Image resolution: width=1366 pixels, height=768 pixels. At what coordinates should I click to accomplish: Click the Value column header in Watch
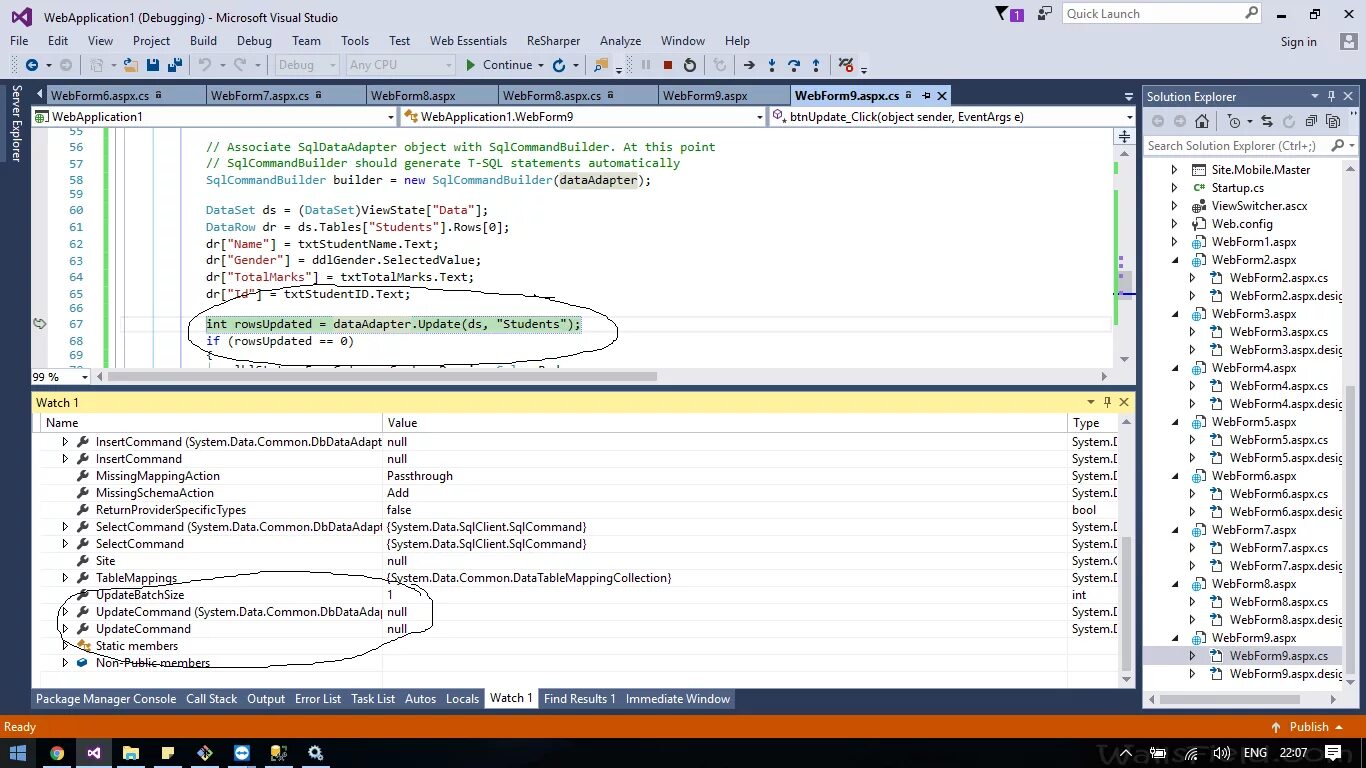[725, 423]
